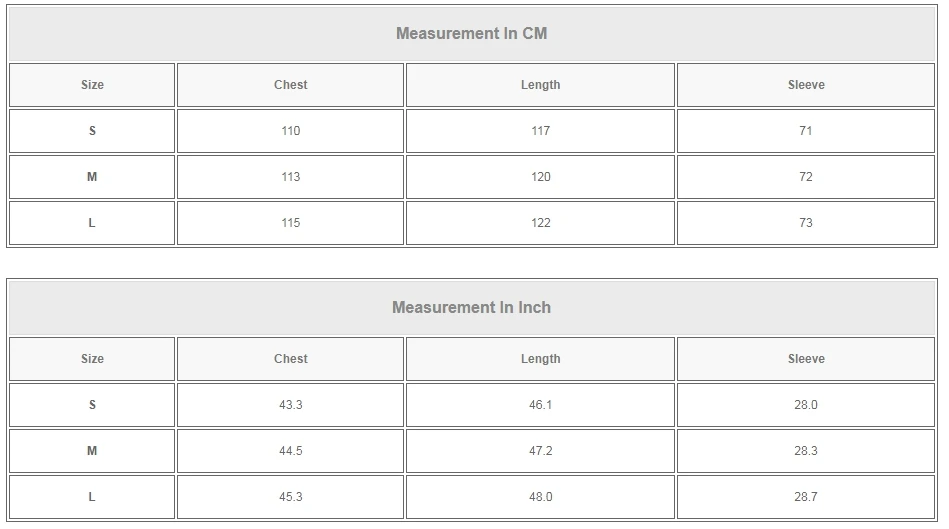Select the size L row label in the Inch table

pos(92,497)
